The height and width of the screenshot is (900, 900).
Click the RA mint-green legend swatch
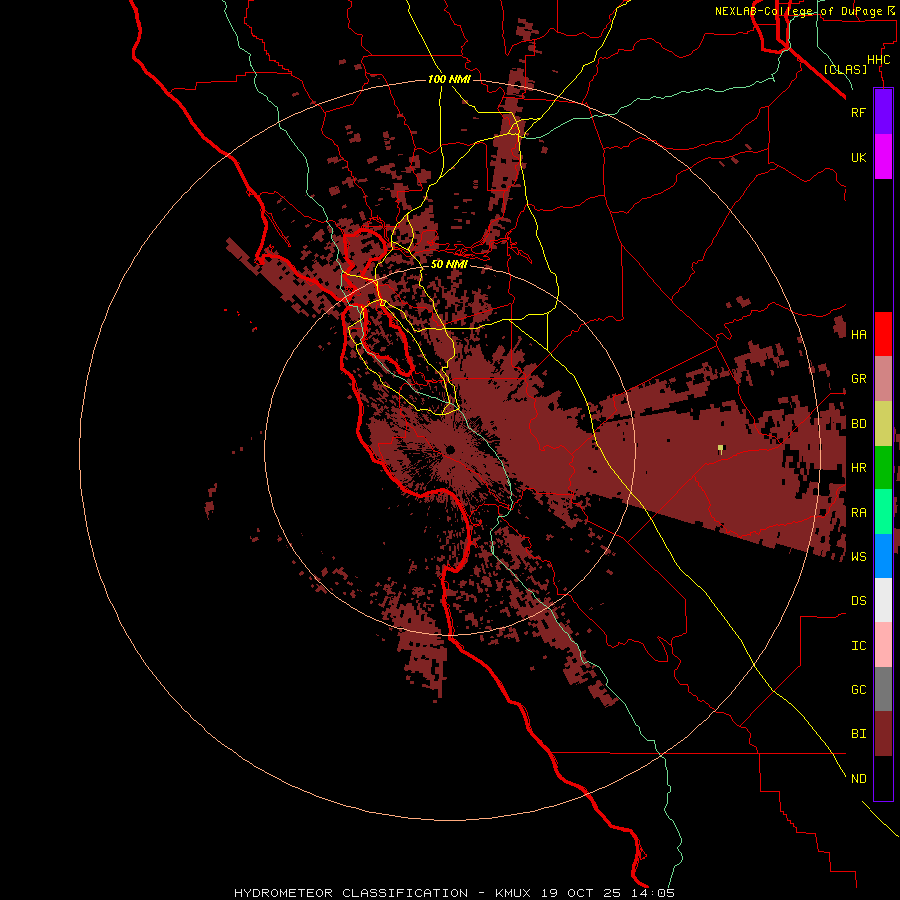883,512
